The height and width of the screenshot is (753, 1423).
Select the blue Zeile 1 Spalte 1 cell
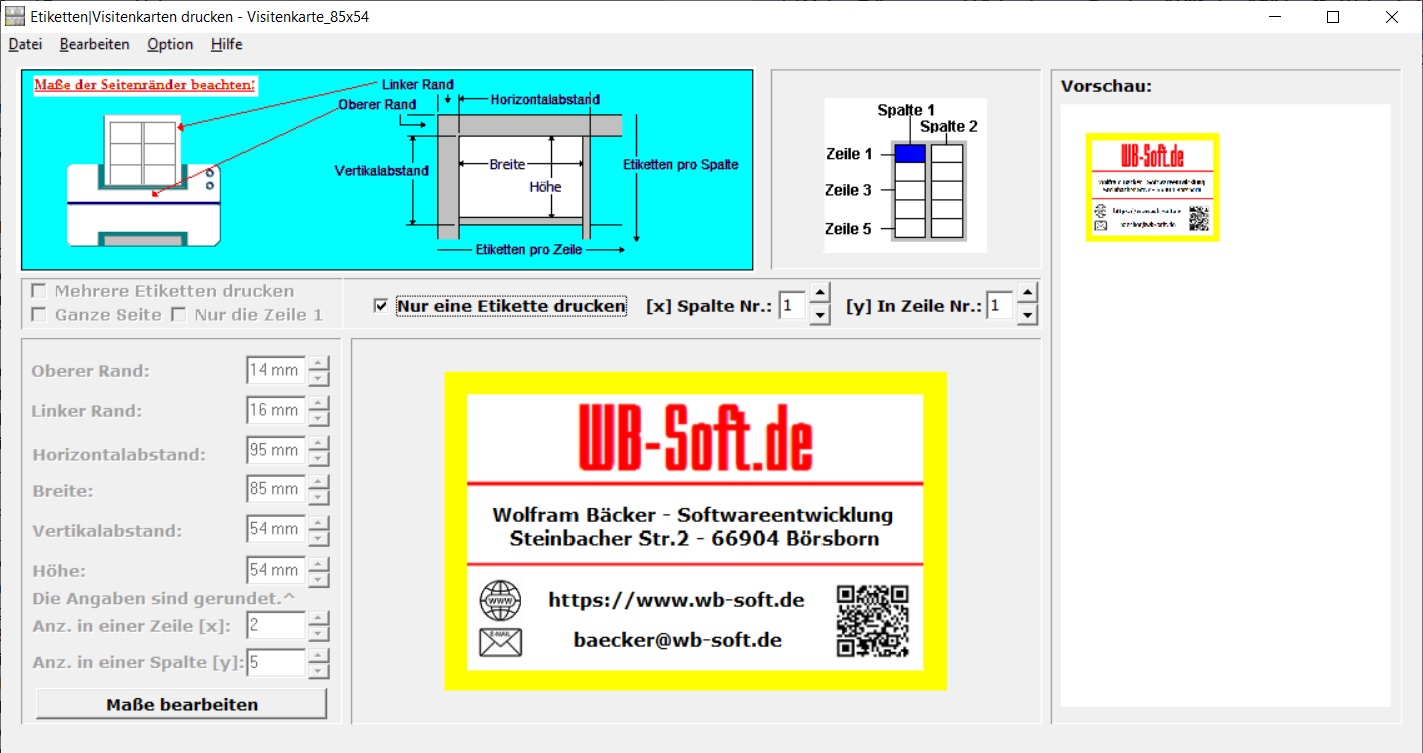[x=910, y=154]
